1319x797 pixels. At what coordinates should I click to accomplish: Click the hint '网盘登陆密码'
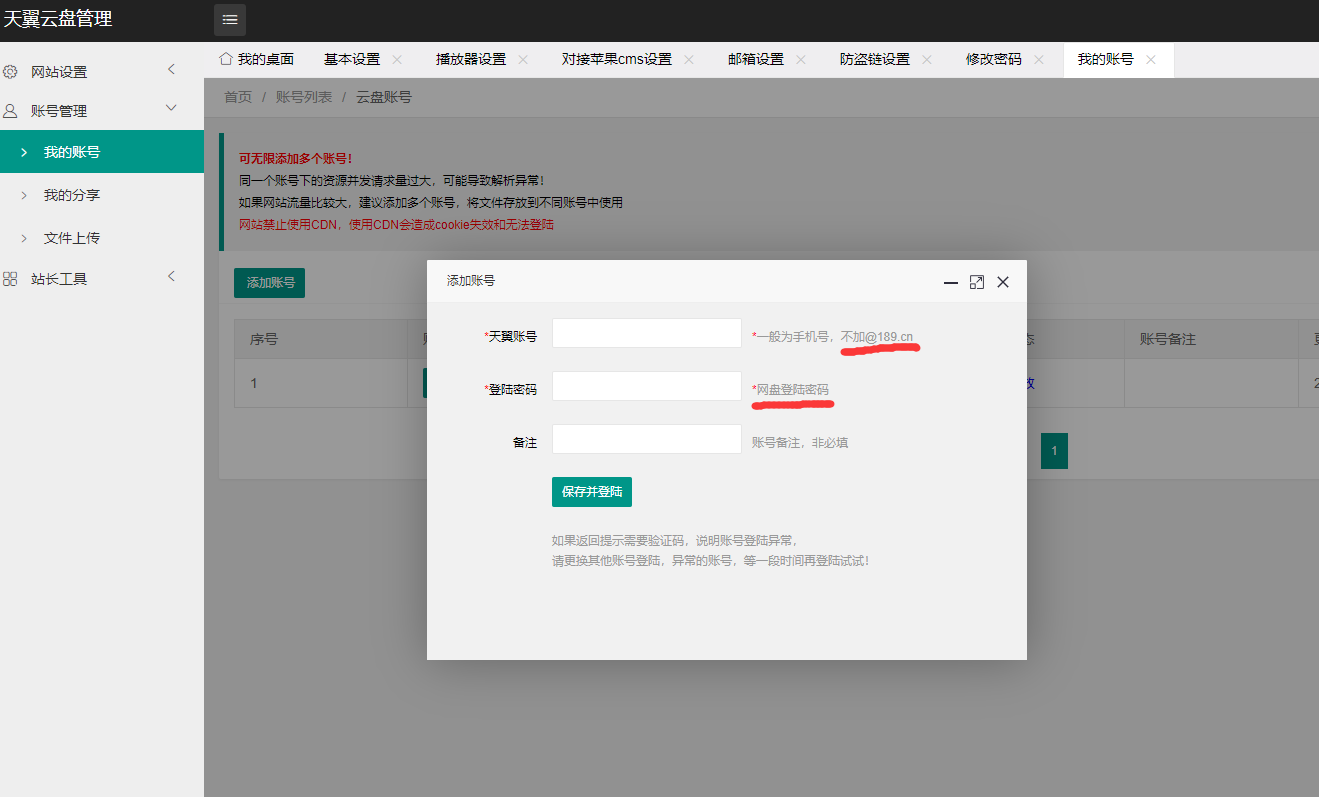pos(791,390)
